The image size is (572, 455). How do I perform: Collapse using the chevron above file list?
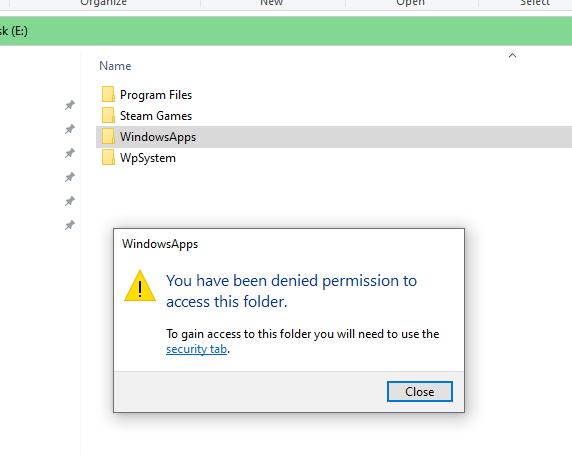click(512, 55)
